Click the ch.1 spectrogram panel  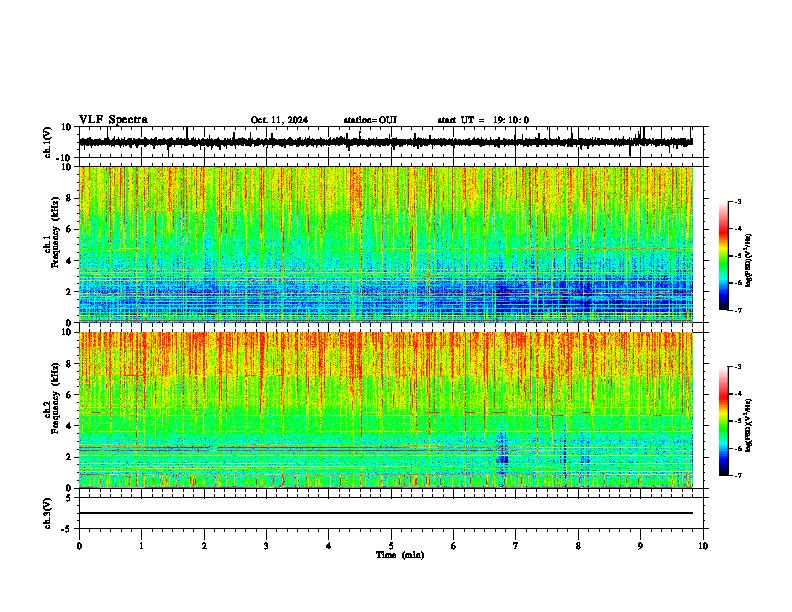(386, 244)
